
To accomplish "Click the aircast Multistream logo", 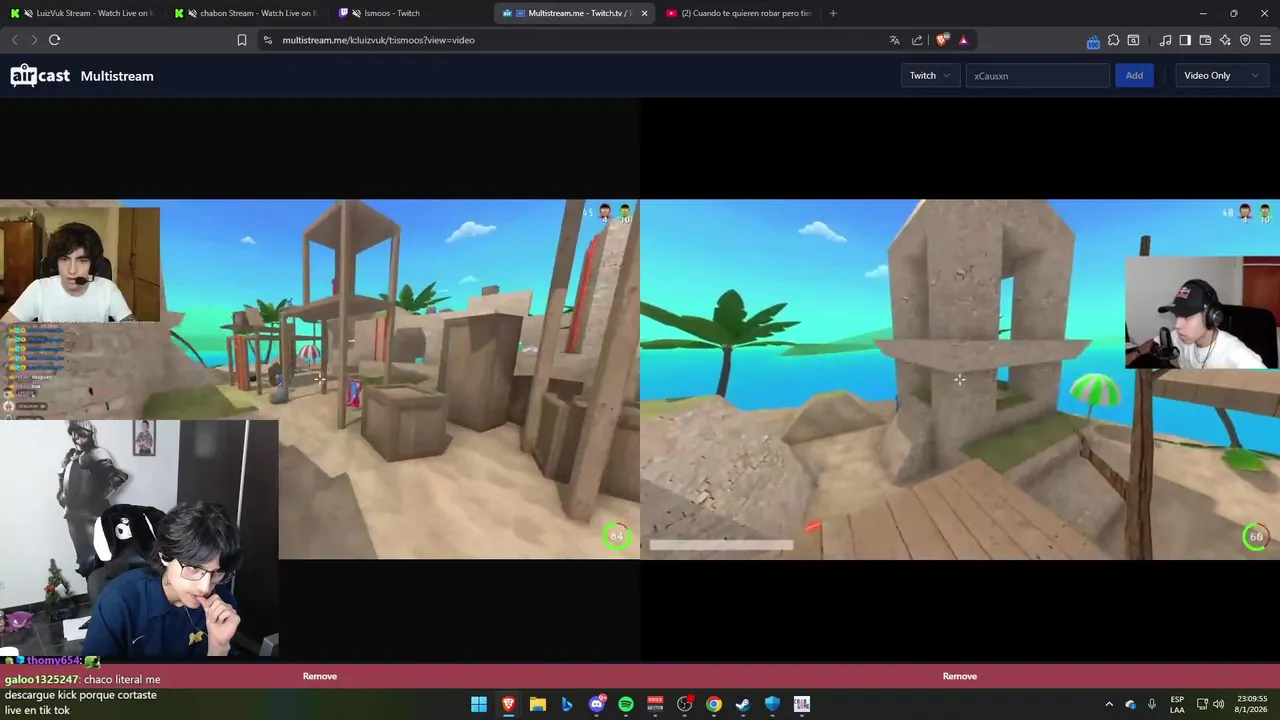I will [40, 76].
